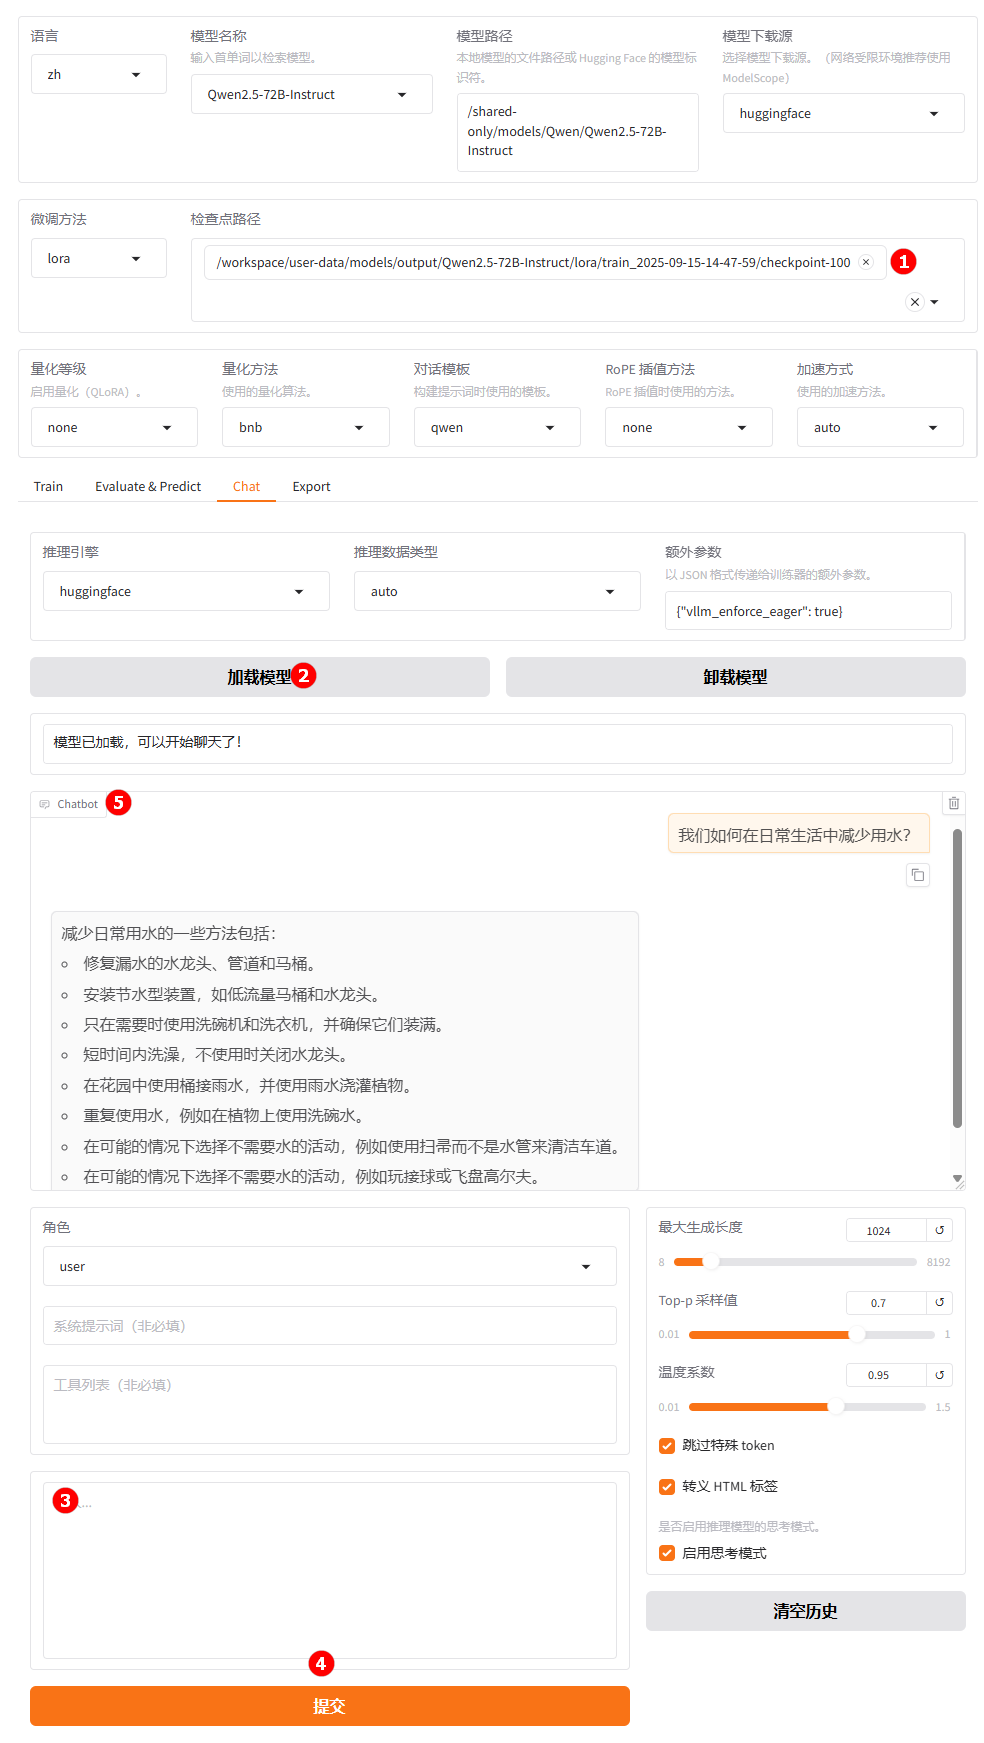Viewport: 984px width, 1743px height.
Task: Expand the inference engine huggingface dropdown
Action: pyautogui.click(x=186, y=592)
